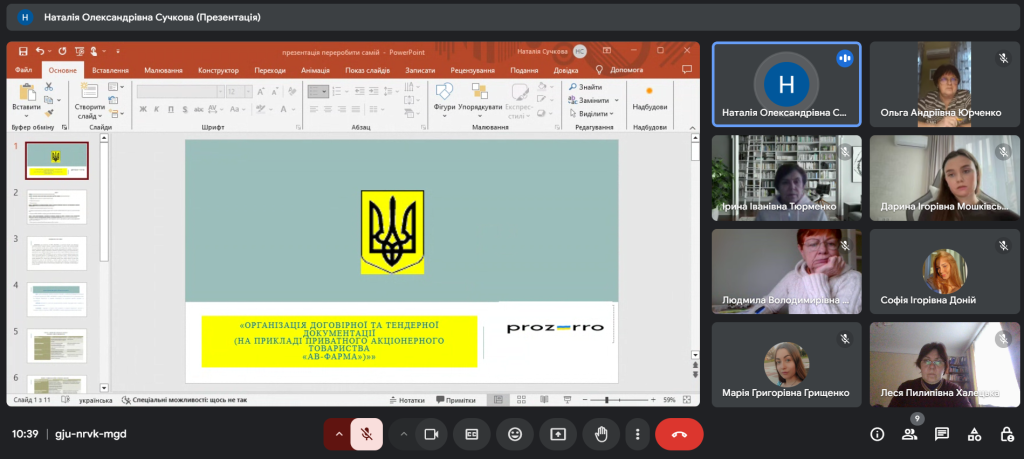Select slide 2 thumbnail in panel
This screenshot has height=459, width=1024.
pyautogui.click(x=56, y=206)
